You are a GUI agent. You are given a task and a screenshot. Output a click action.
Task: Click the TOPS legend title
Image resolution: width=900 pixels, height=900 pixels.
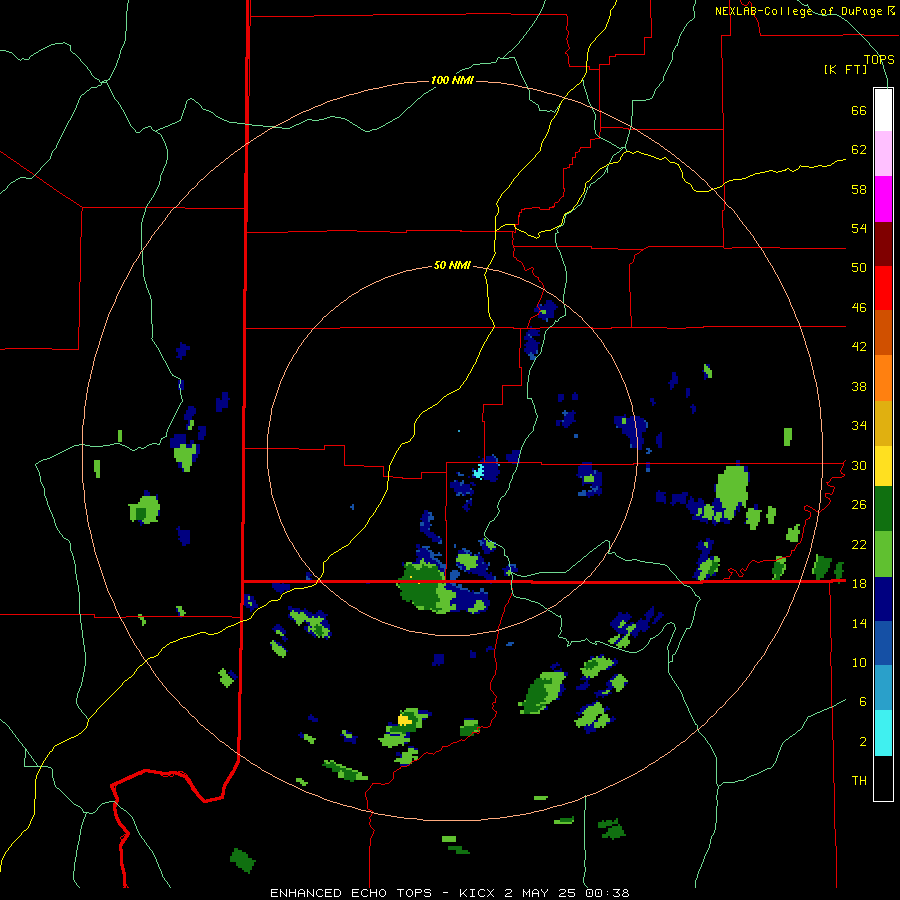(879, 59)
